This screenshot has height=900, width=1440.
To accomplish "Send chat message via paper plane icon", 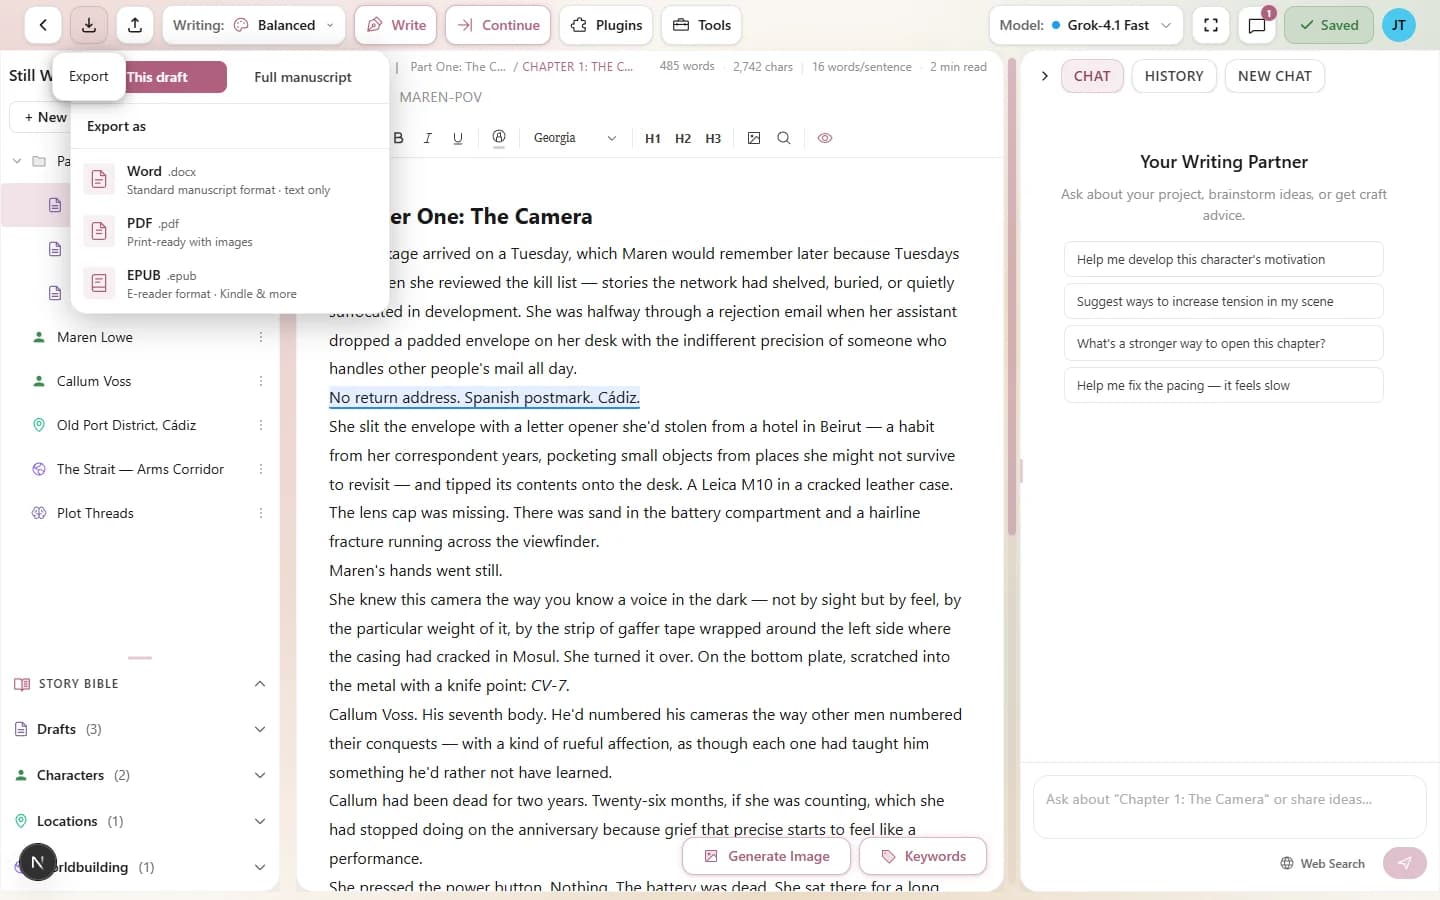I will click(1404, 862).
